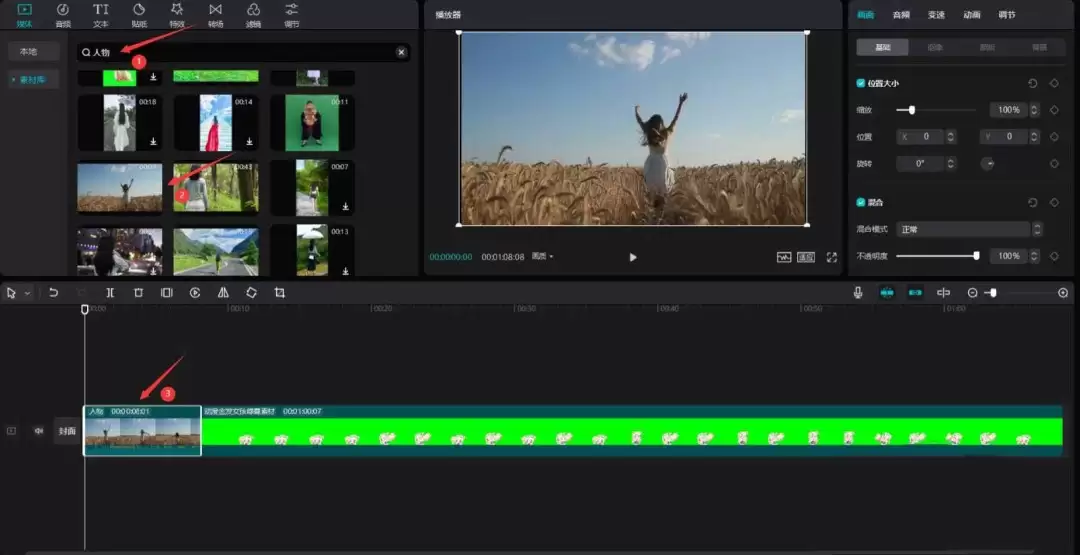
Task: Switch to the 变速 speed tab
Action: (x=935, y=15)
